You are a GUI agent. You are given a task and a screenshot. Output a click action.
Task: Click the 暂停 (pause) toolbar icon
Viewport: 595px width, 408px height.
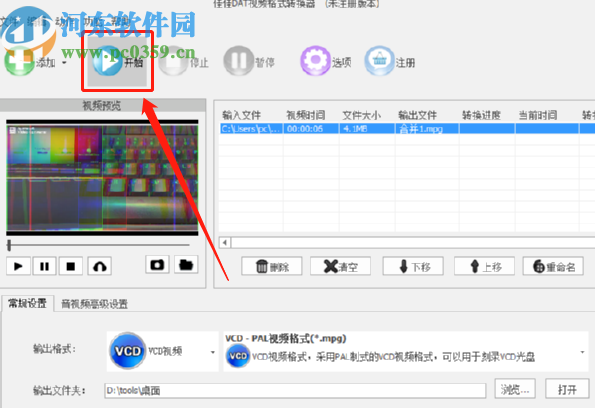[x=239, y=61]
